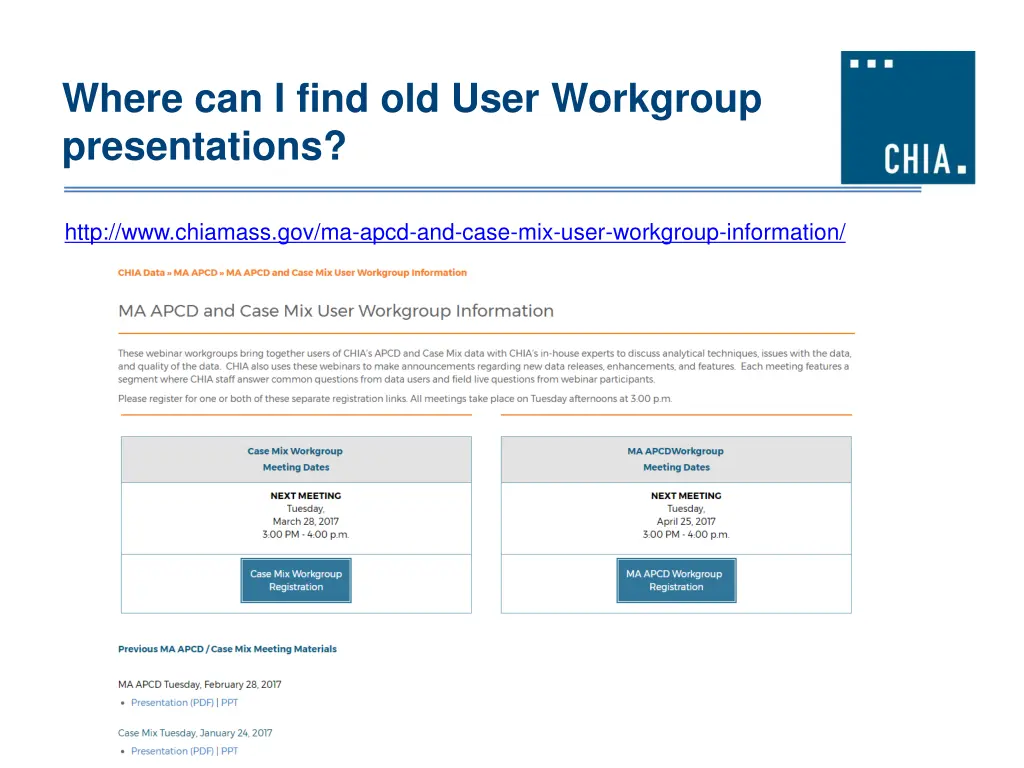Click the embedded webpage screenshot thumbnail

(x=486, y=510)
